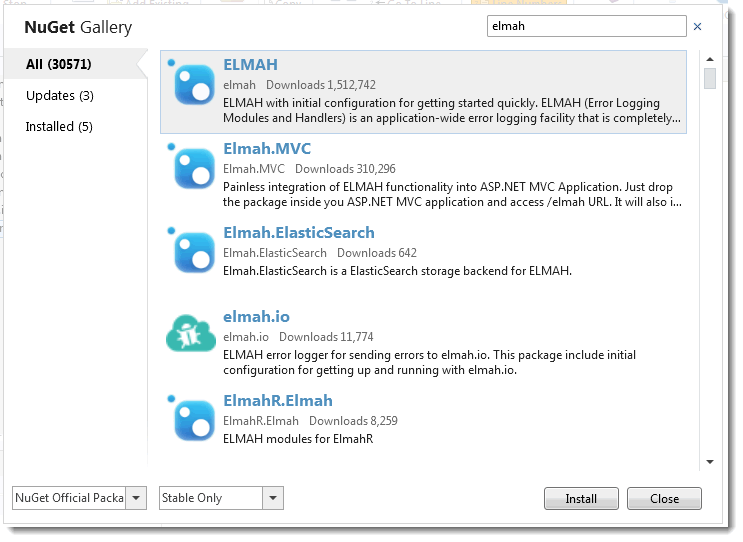Screen dimensions: 743x542
Task: Click the gray Elmah.ElasticSearch author label
Action: pyautogui.click(x=275, y=253)
